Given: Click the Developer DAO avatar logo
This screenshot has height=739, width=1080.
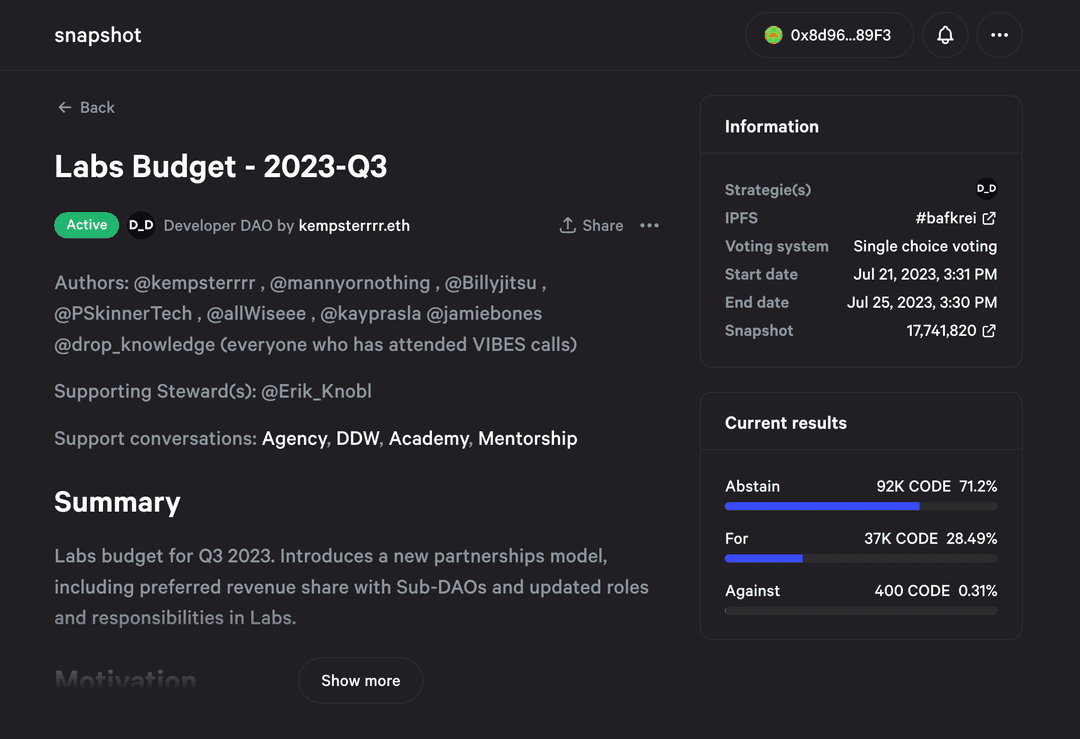Looking at the screenshot, I should point(141,225).
